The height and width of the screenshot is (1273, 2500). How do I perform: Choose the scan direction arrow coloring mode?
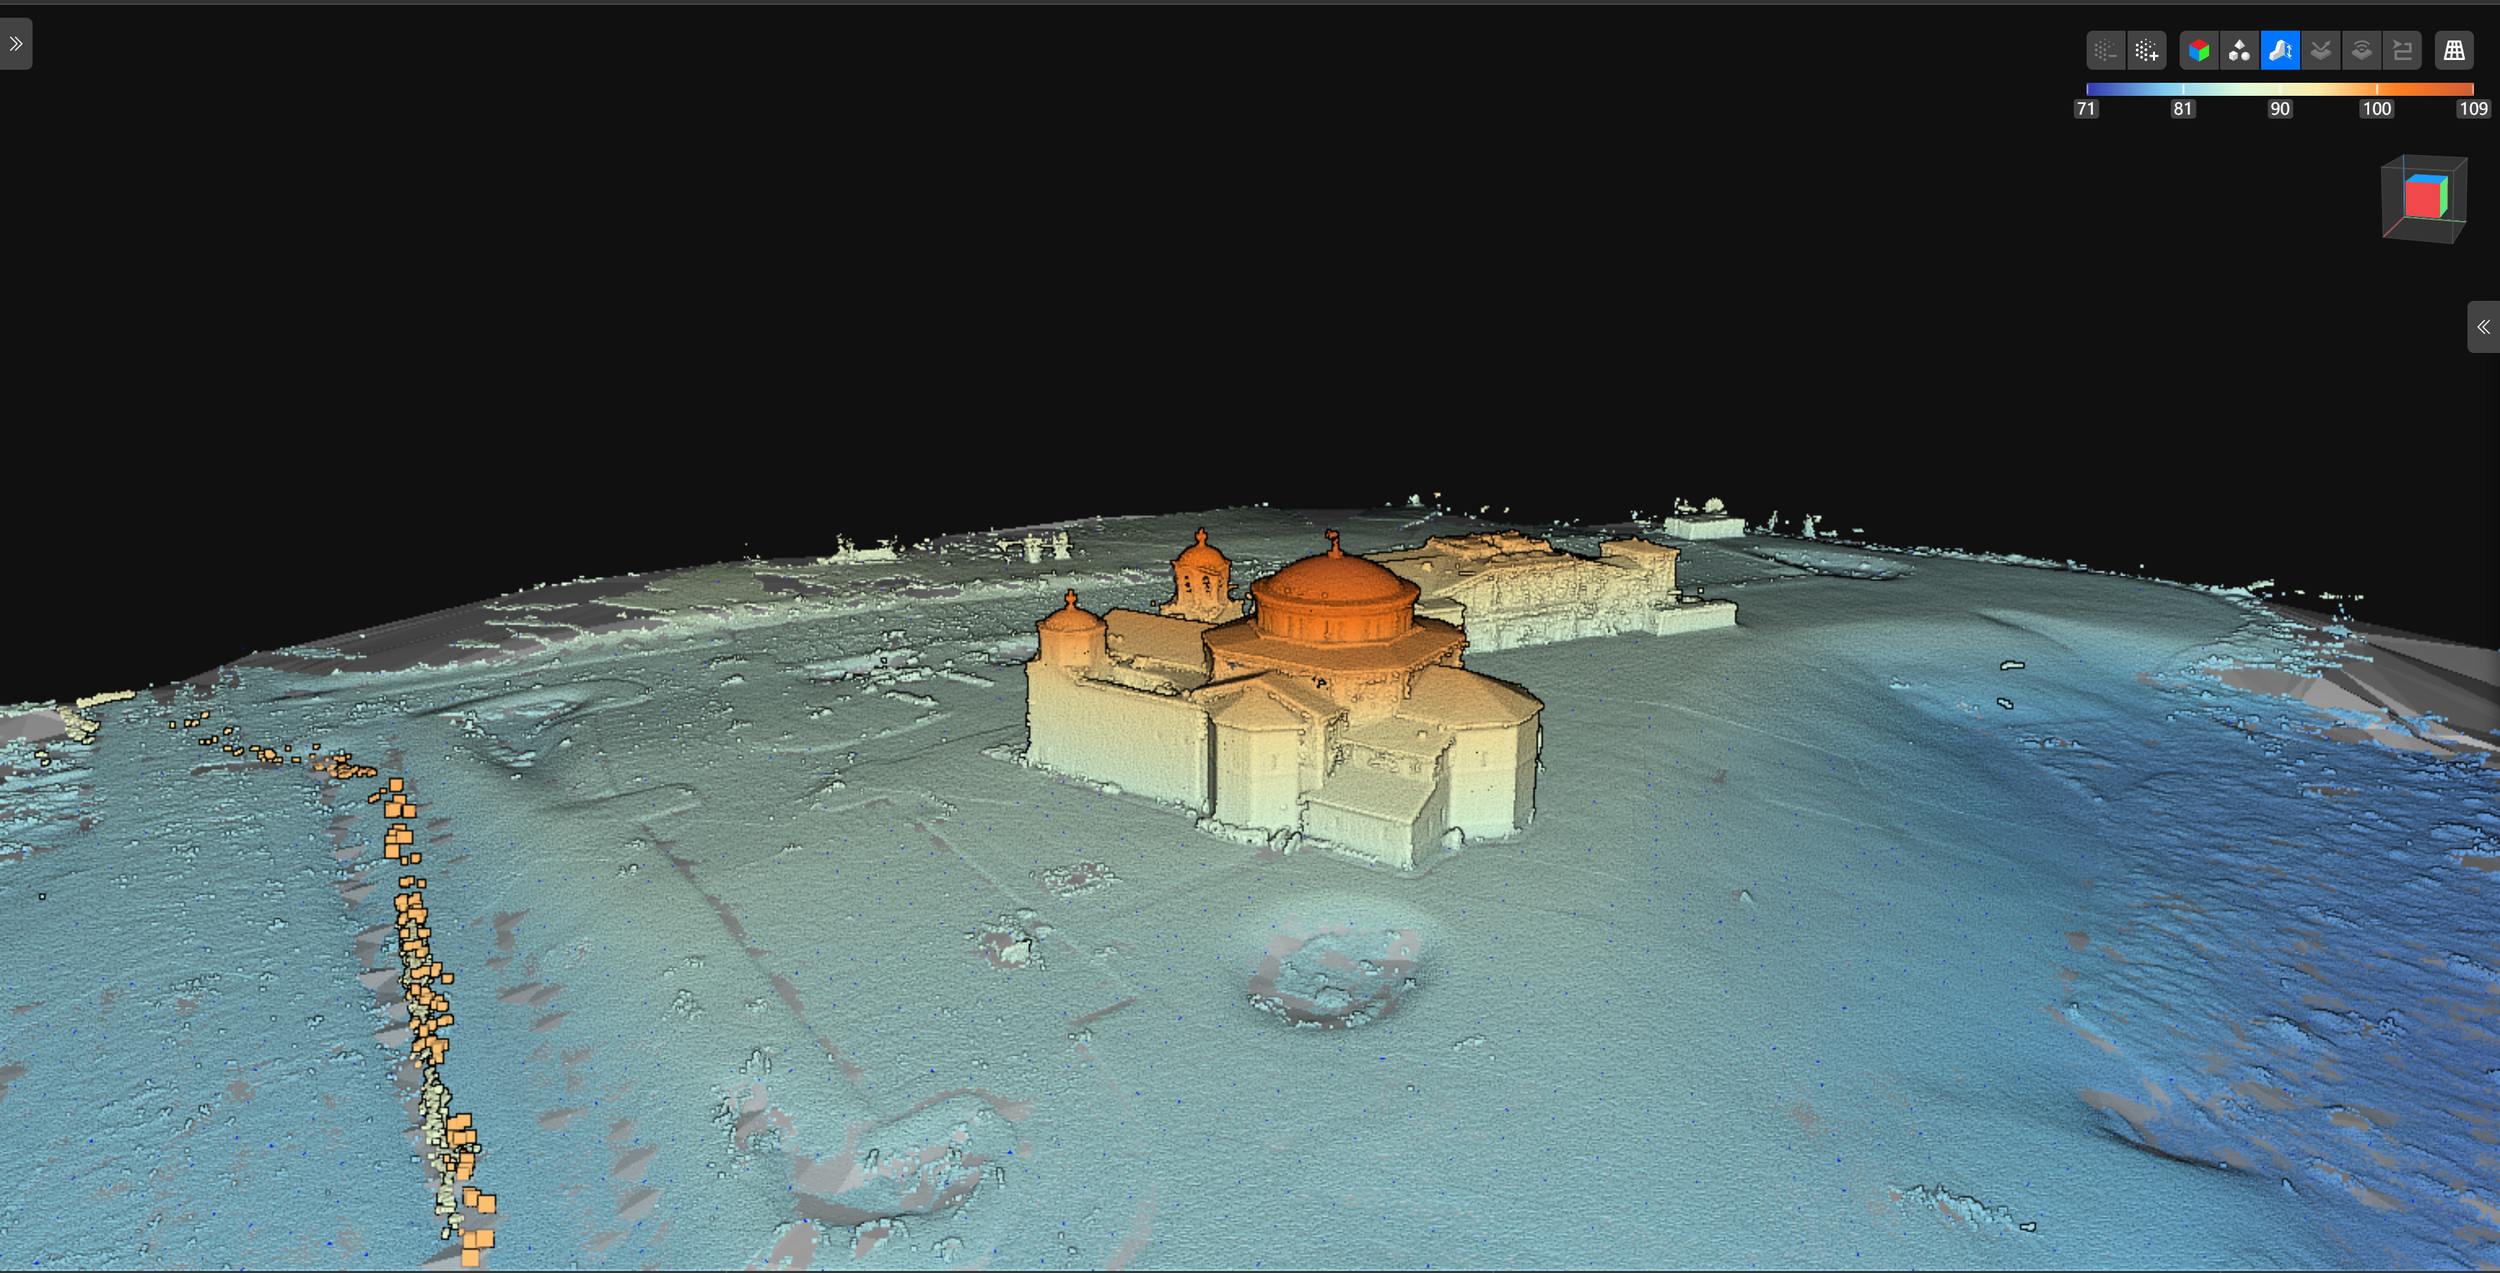(x=2402, y=50)
